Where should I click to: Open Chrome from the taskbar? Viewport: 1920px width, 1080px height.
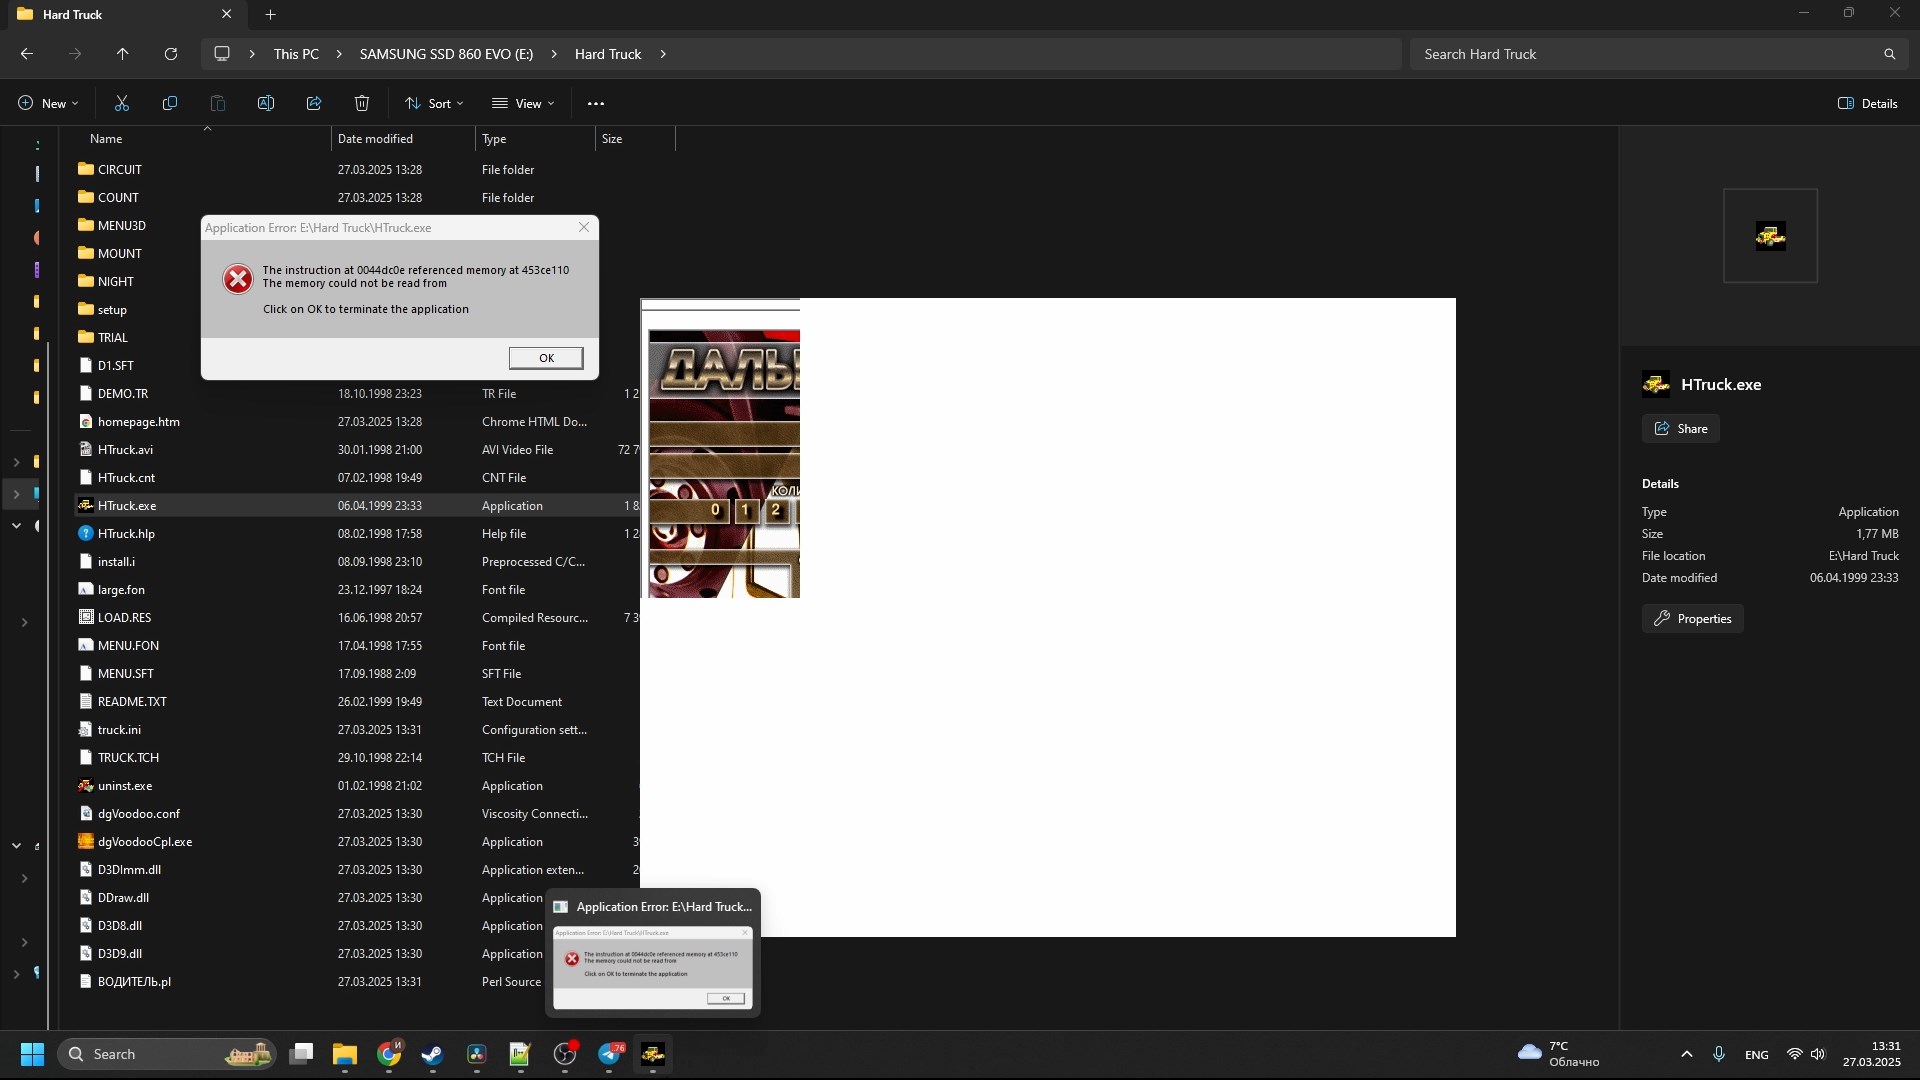(x=389, y=1054)
